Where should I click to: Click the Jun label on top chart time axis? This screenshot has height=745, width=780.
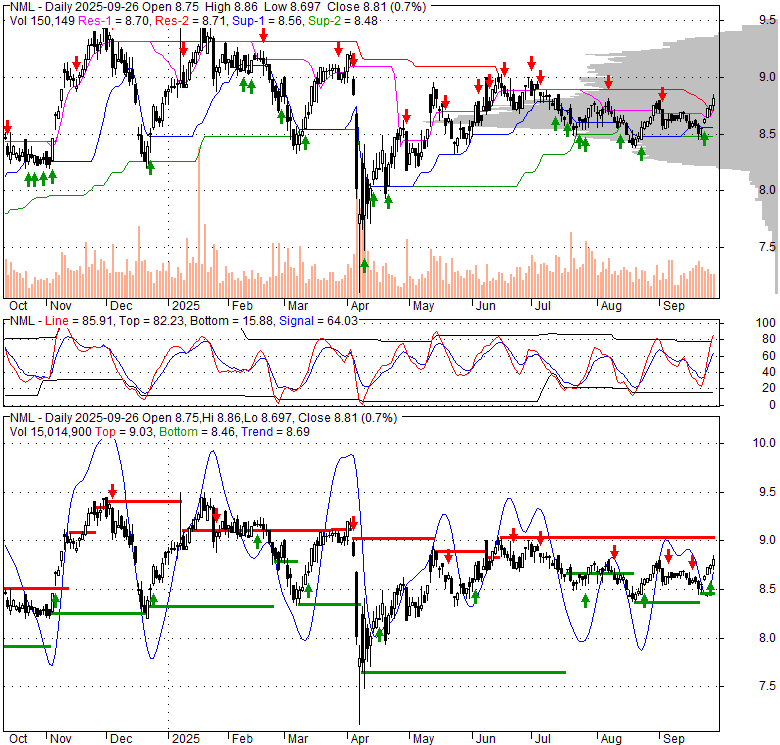(x=486, y=306)
